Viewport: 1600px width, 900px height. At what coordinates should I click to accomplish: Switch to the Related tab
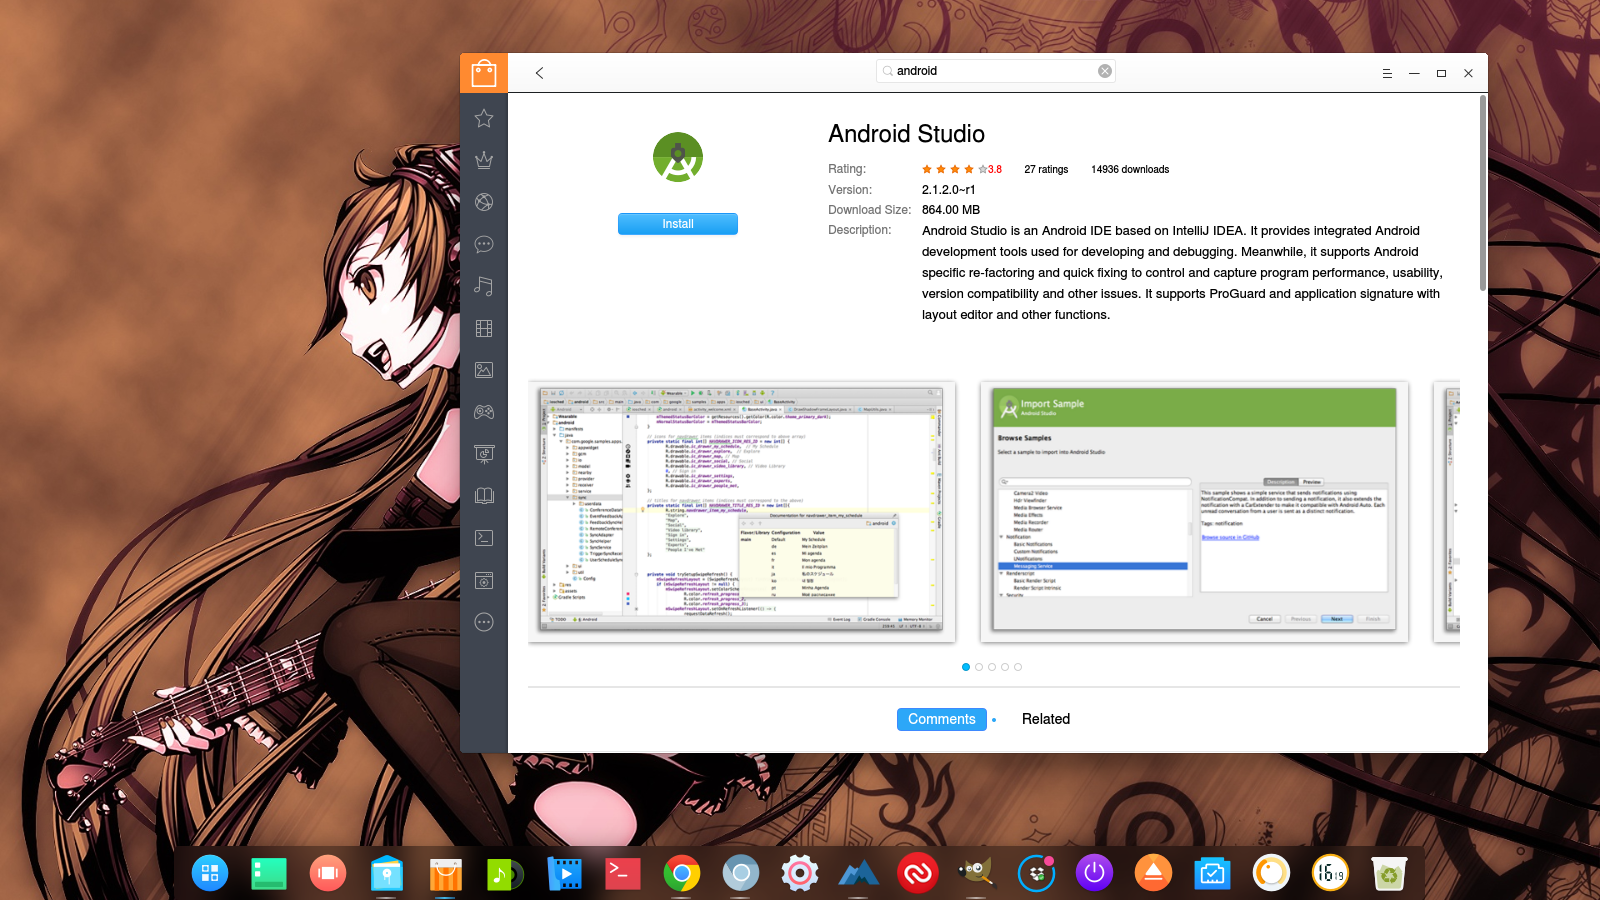point(1046,719)
